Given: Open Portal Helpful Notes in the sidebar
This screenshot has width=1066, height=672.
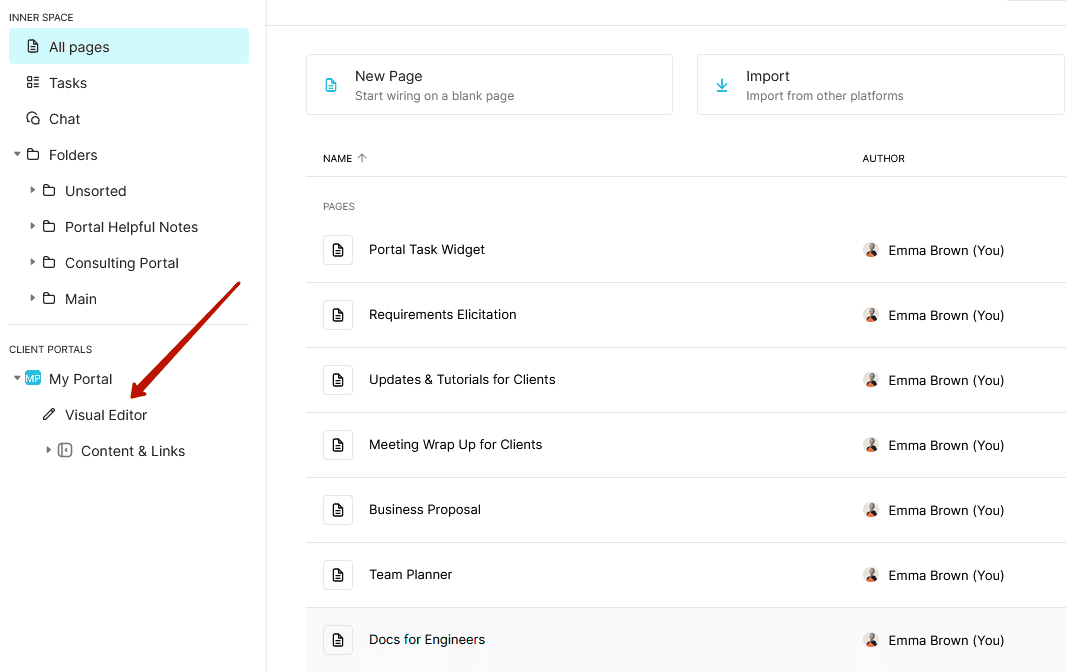Looking at the screenshot, I should 132,226.
